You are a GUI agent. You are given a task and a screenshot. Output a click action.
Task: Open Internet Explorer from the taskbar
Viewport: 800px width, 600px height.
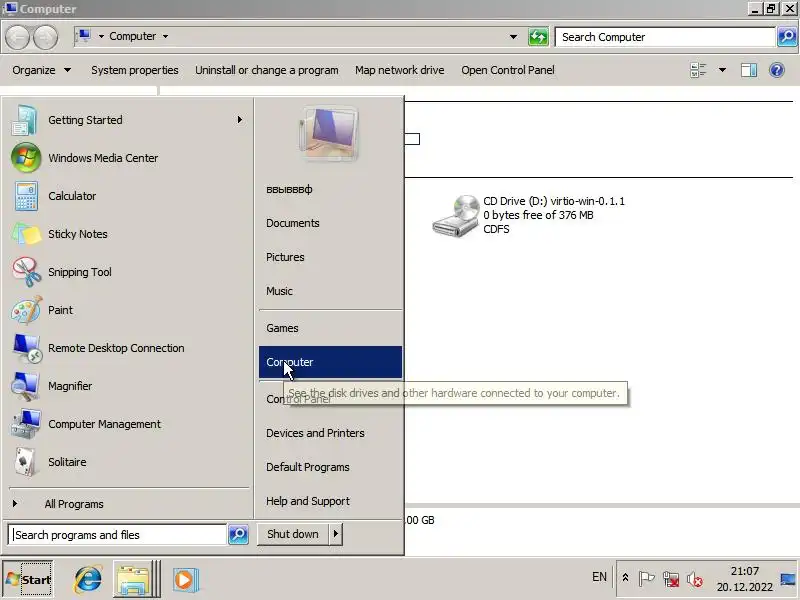point(88,579)
